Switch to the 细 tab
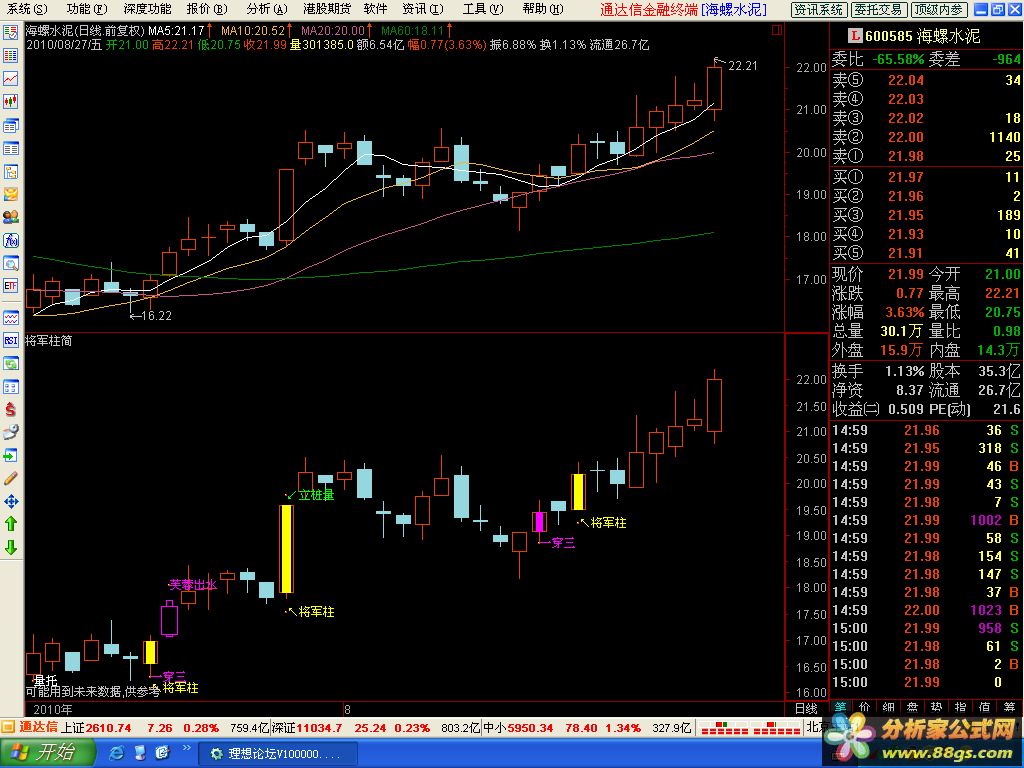This screenshot has height=768, width=1024. [888, 708]
